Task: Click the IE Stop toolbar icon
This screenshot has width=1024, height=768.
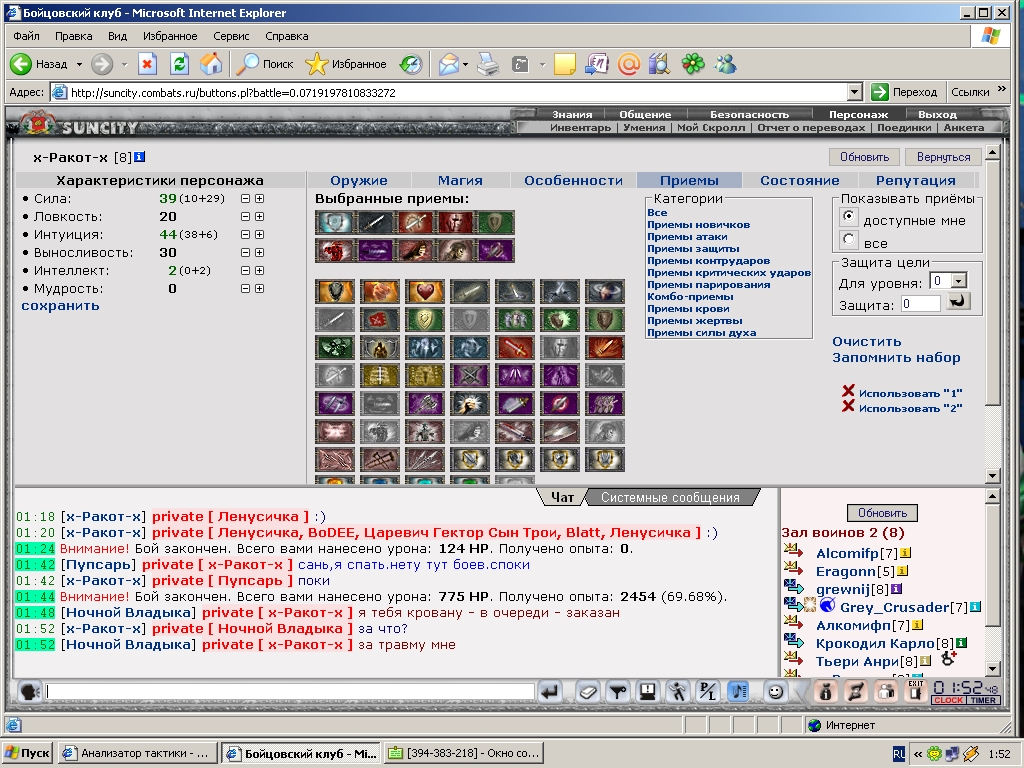Action: [148, 64]
